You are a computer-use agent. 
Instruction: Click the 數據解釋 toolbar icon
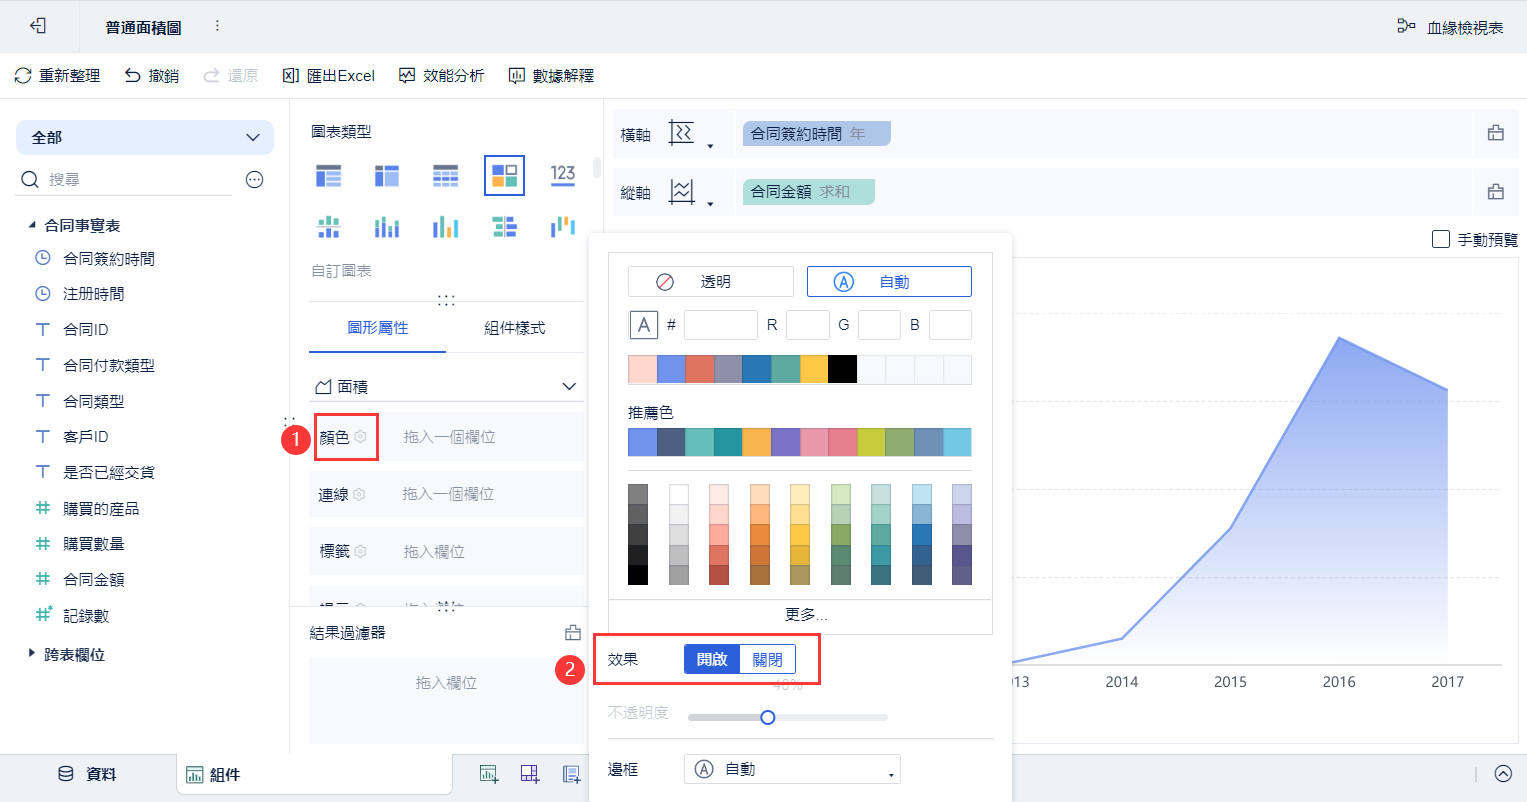(517, 75)
